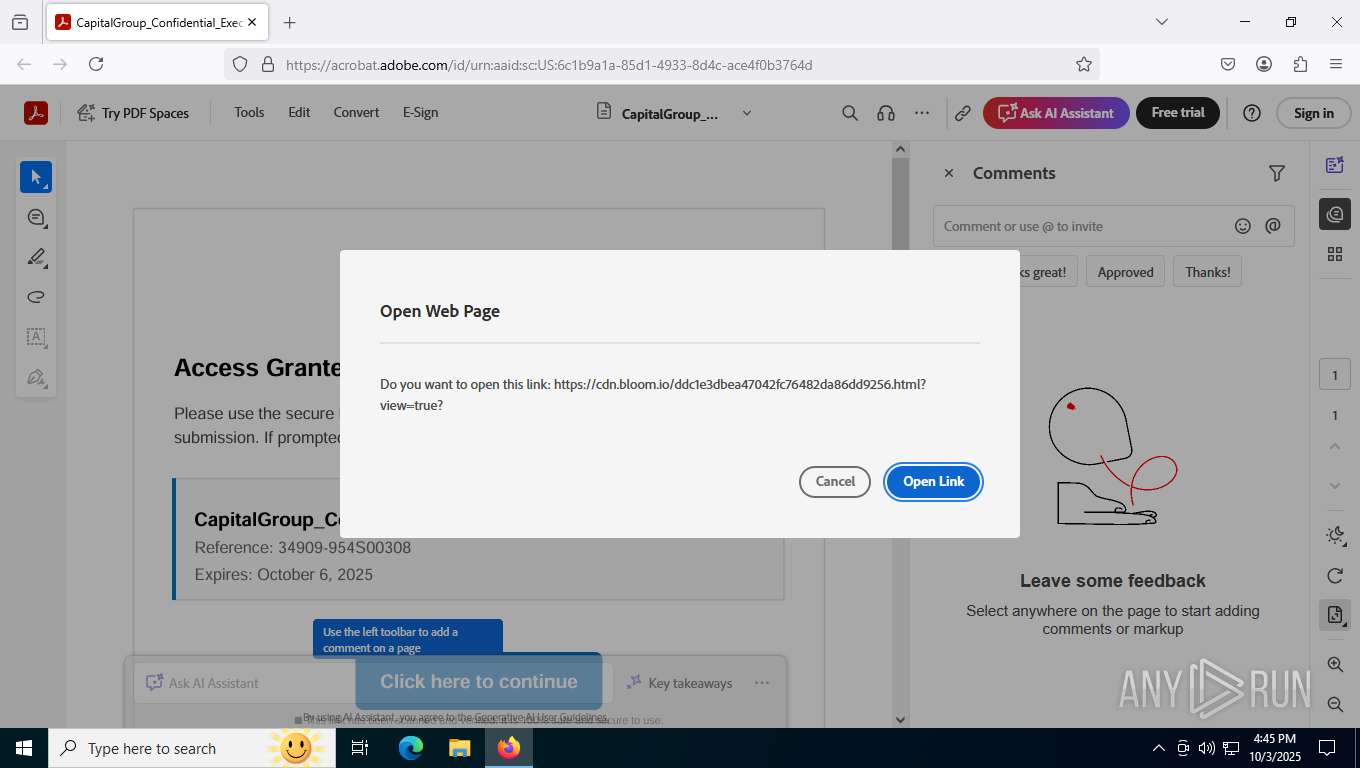
Task: Open the Convert menu
Action: point(356,112)
